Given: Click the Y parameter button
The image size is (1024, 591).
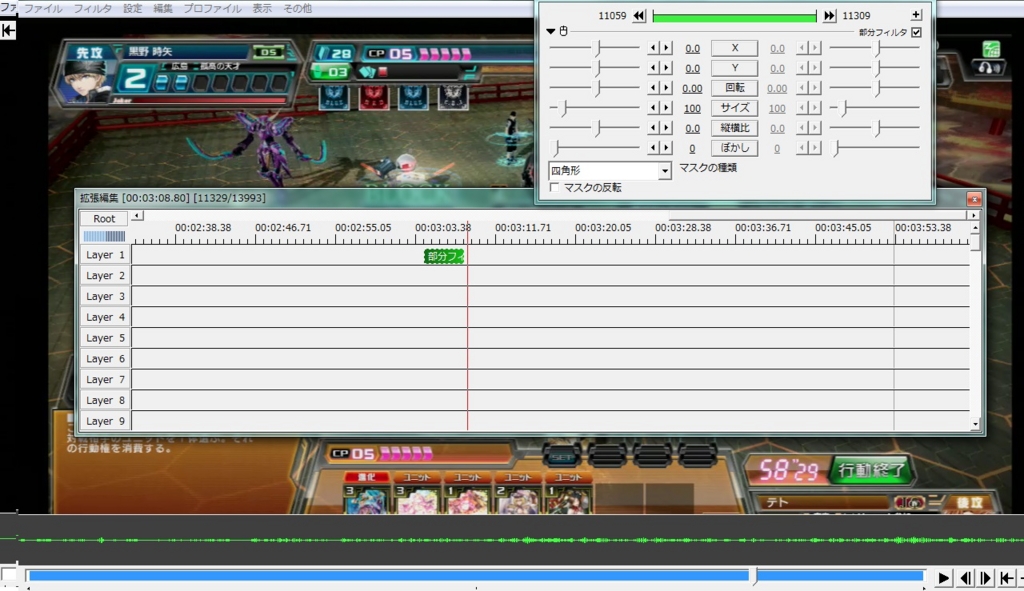Looking at the screenshot, I should [x=734, y=68].
